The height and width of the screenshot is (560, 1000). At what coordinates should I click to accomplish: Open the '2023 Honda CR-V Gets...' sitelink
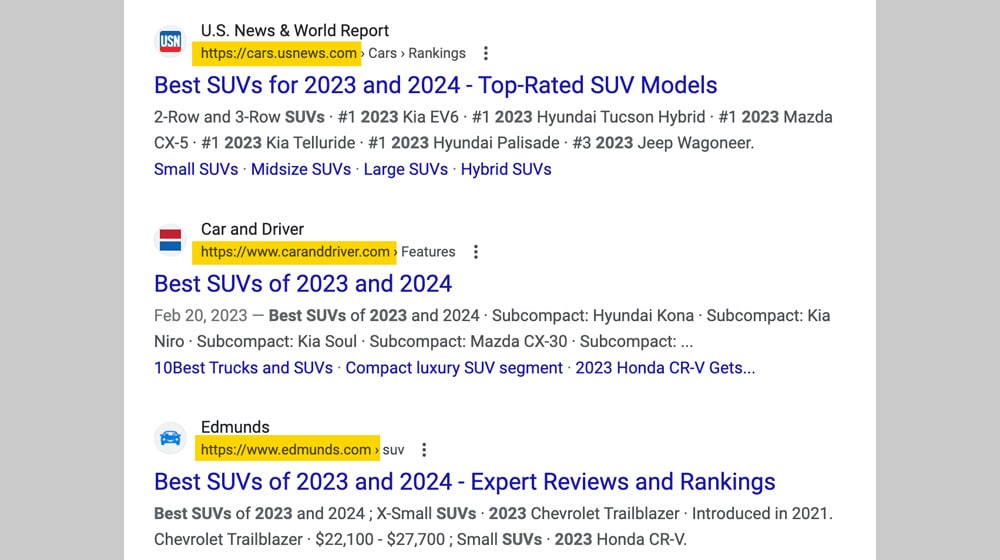tap(665, 368)
